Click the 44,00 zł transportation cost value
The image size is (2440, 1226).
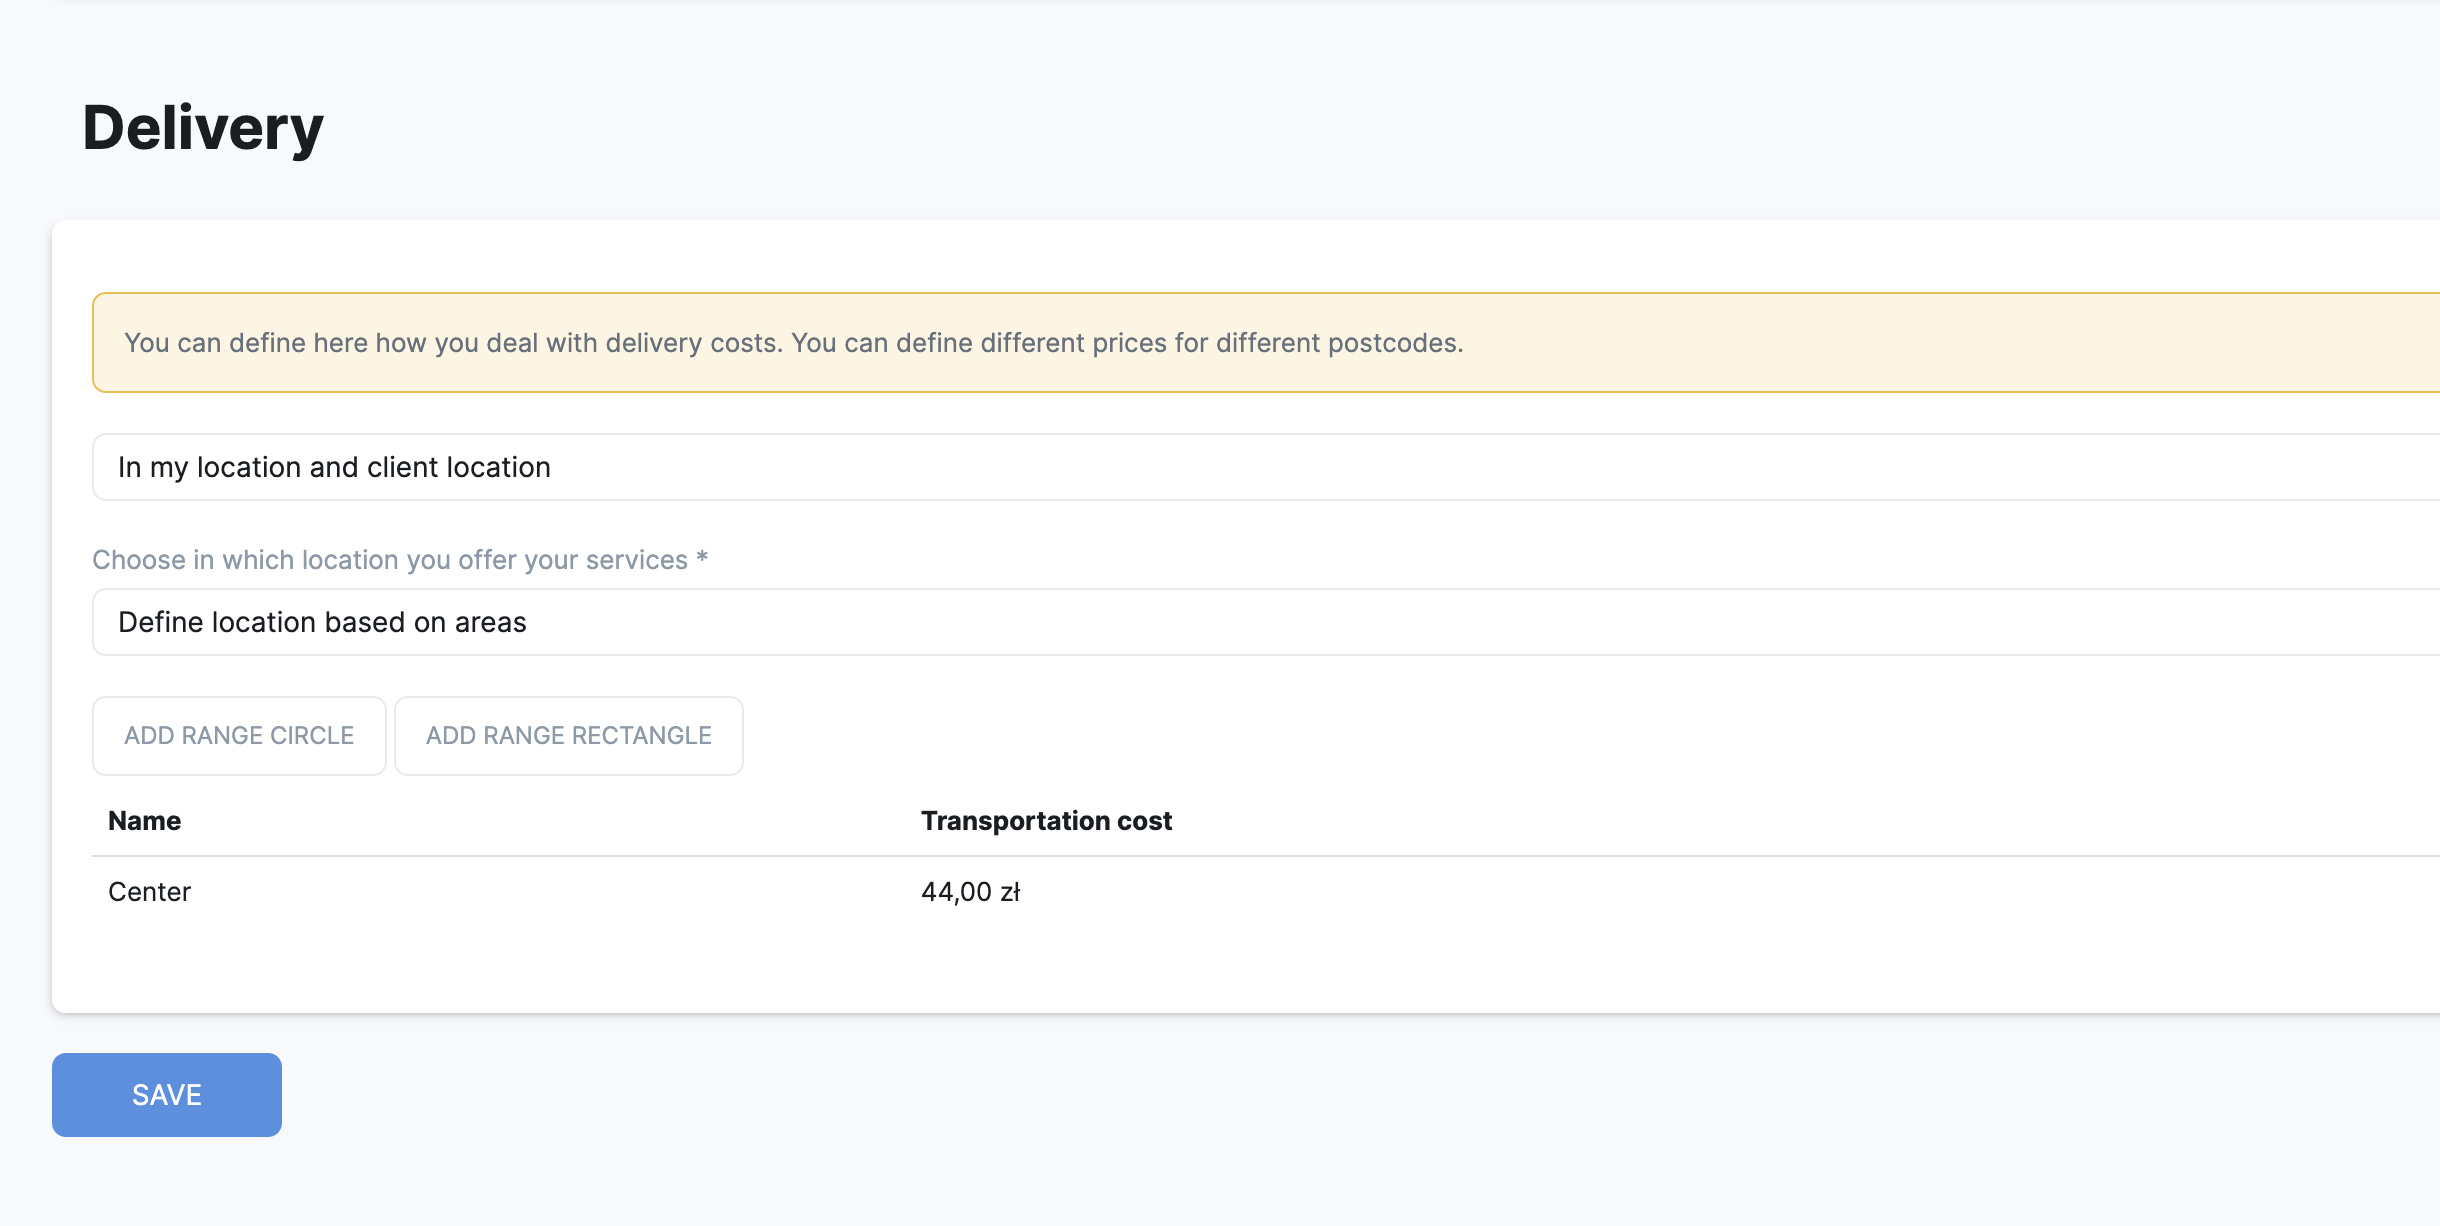[x=970, y=892]
